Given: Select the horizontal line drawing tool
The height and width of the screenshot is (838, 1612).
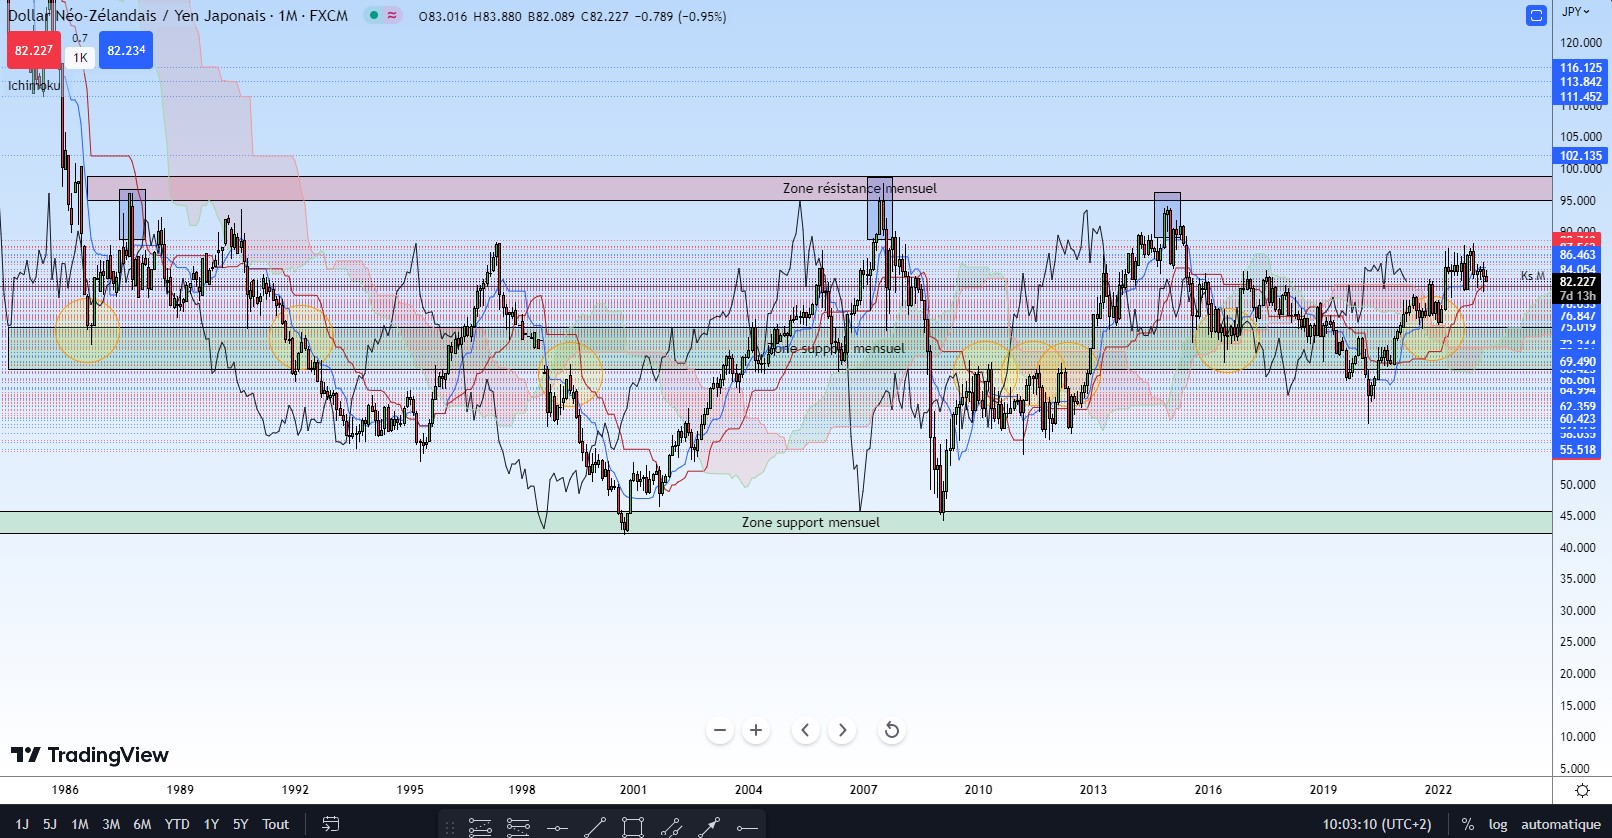Looking at the screenshot, I should point(557,827).
